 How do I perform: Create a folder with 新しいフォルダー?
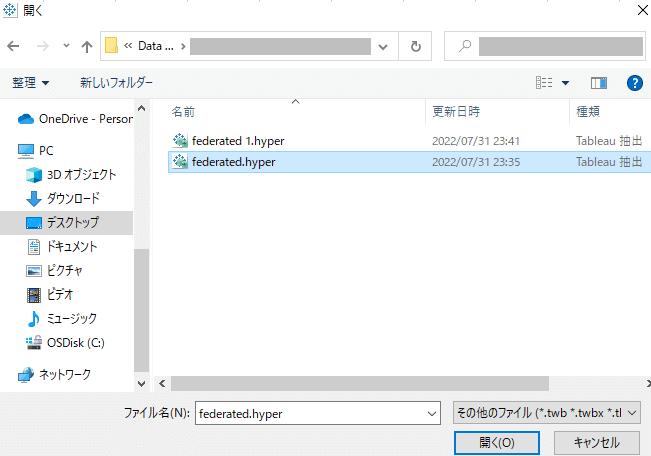coord(116,83)
